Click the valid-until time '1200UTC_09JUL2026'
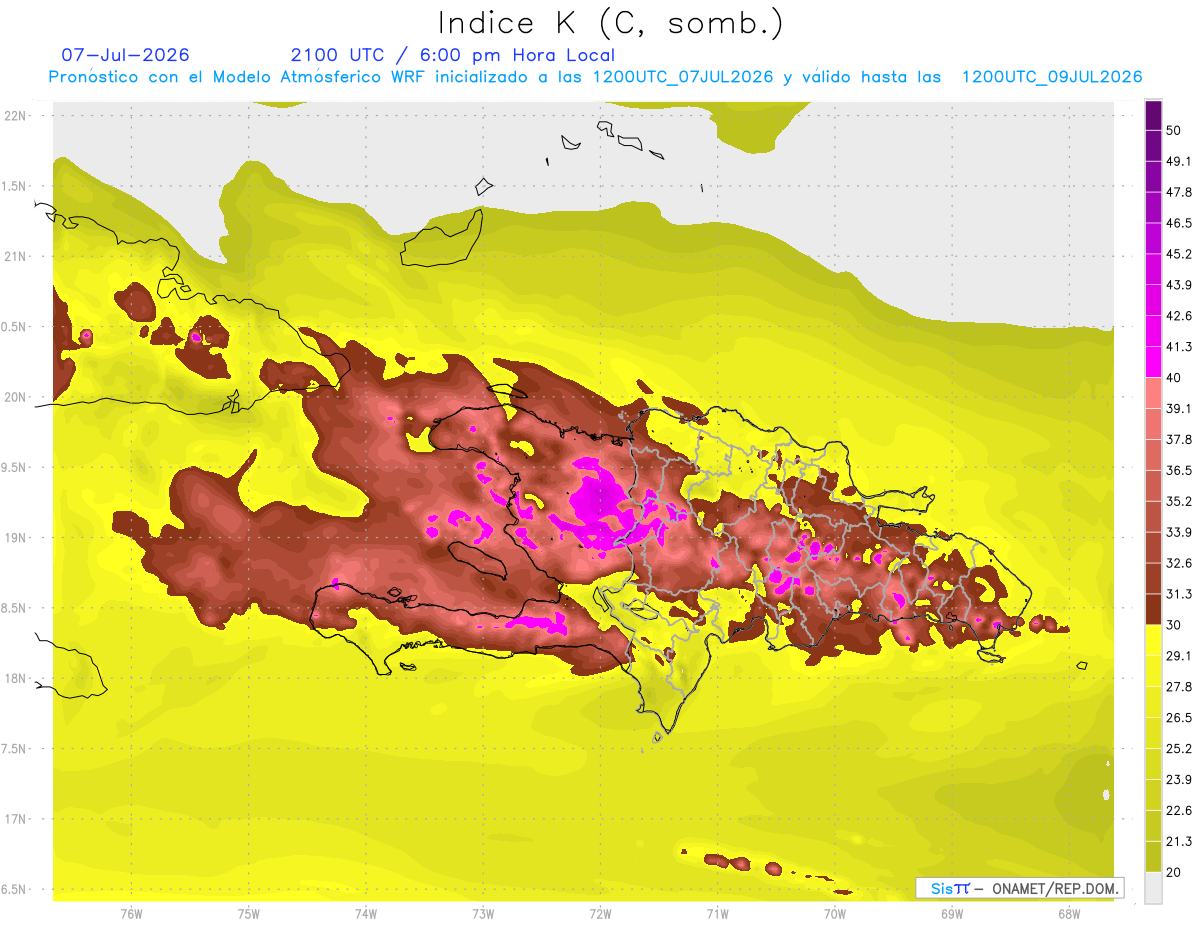The image size is (1200, 927). (1052, 77)
